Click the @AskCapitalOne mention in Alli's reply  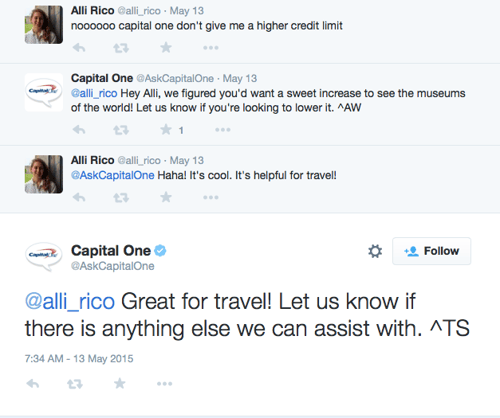[x=113, y=175]
